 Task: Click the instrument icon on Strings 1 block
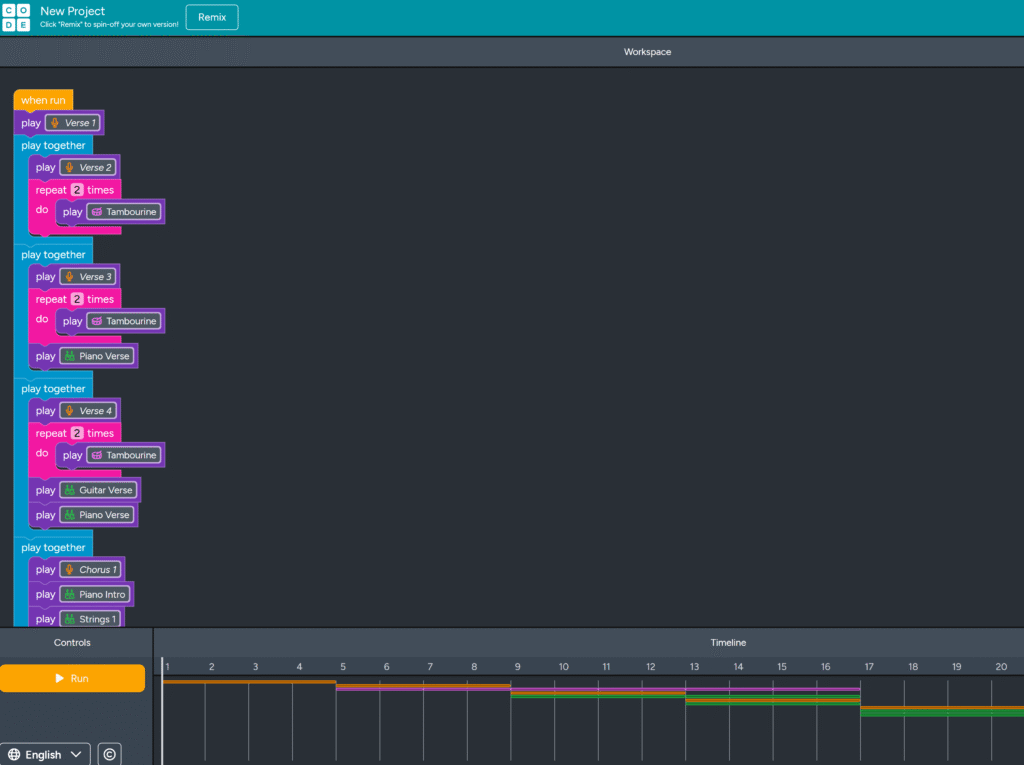69,619
